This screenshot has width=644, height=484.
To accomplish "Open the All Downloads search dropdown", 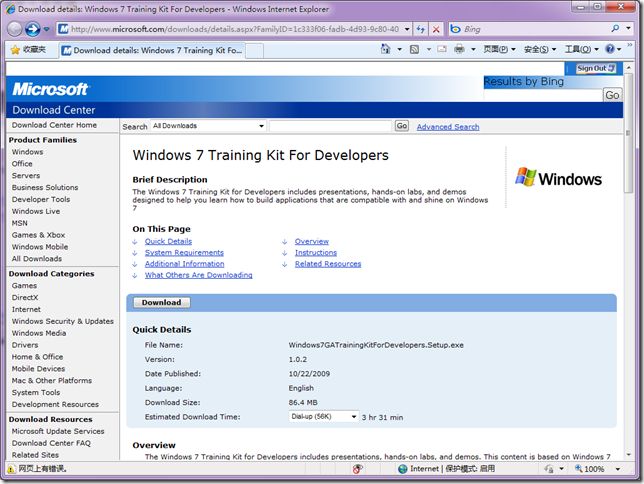I will click(208, 126).
